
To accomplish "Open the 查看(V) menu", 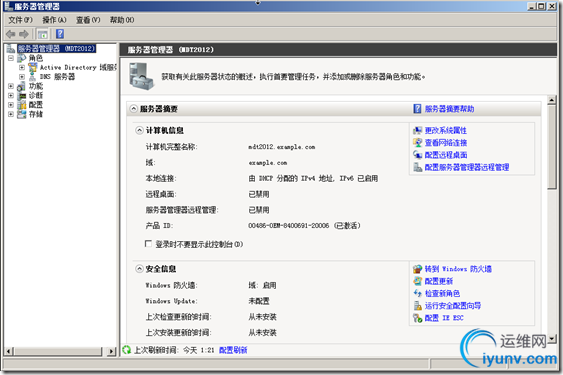I will (x=88, y=20).
